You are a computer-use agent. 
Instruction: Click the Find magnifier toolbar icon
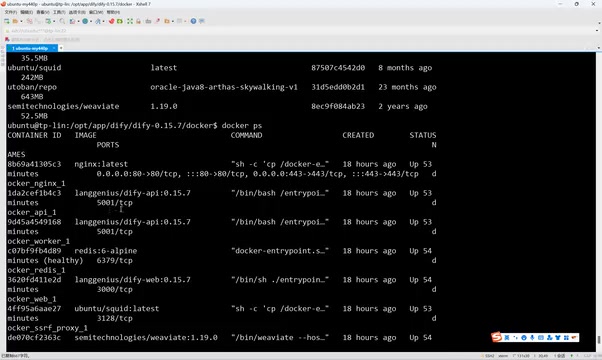(62, 21)
